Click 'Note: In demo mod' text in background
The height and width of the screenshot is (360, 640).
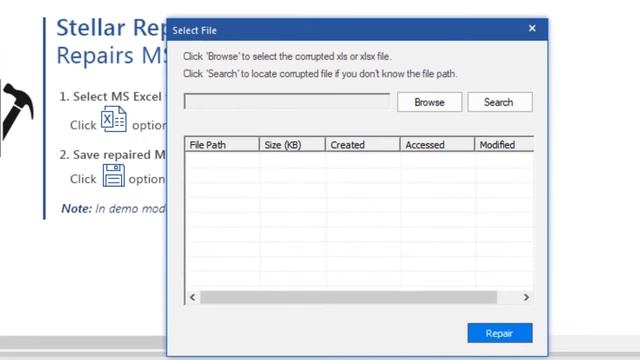(113, 209)
